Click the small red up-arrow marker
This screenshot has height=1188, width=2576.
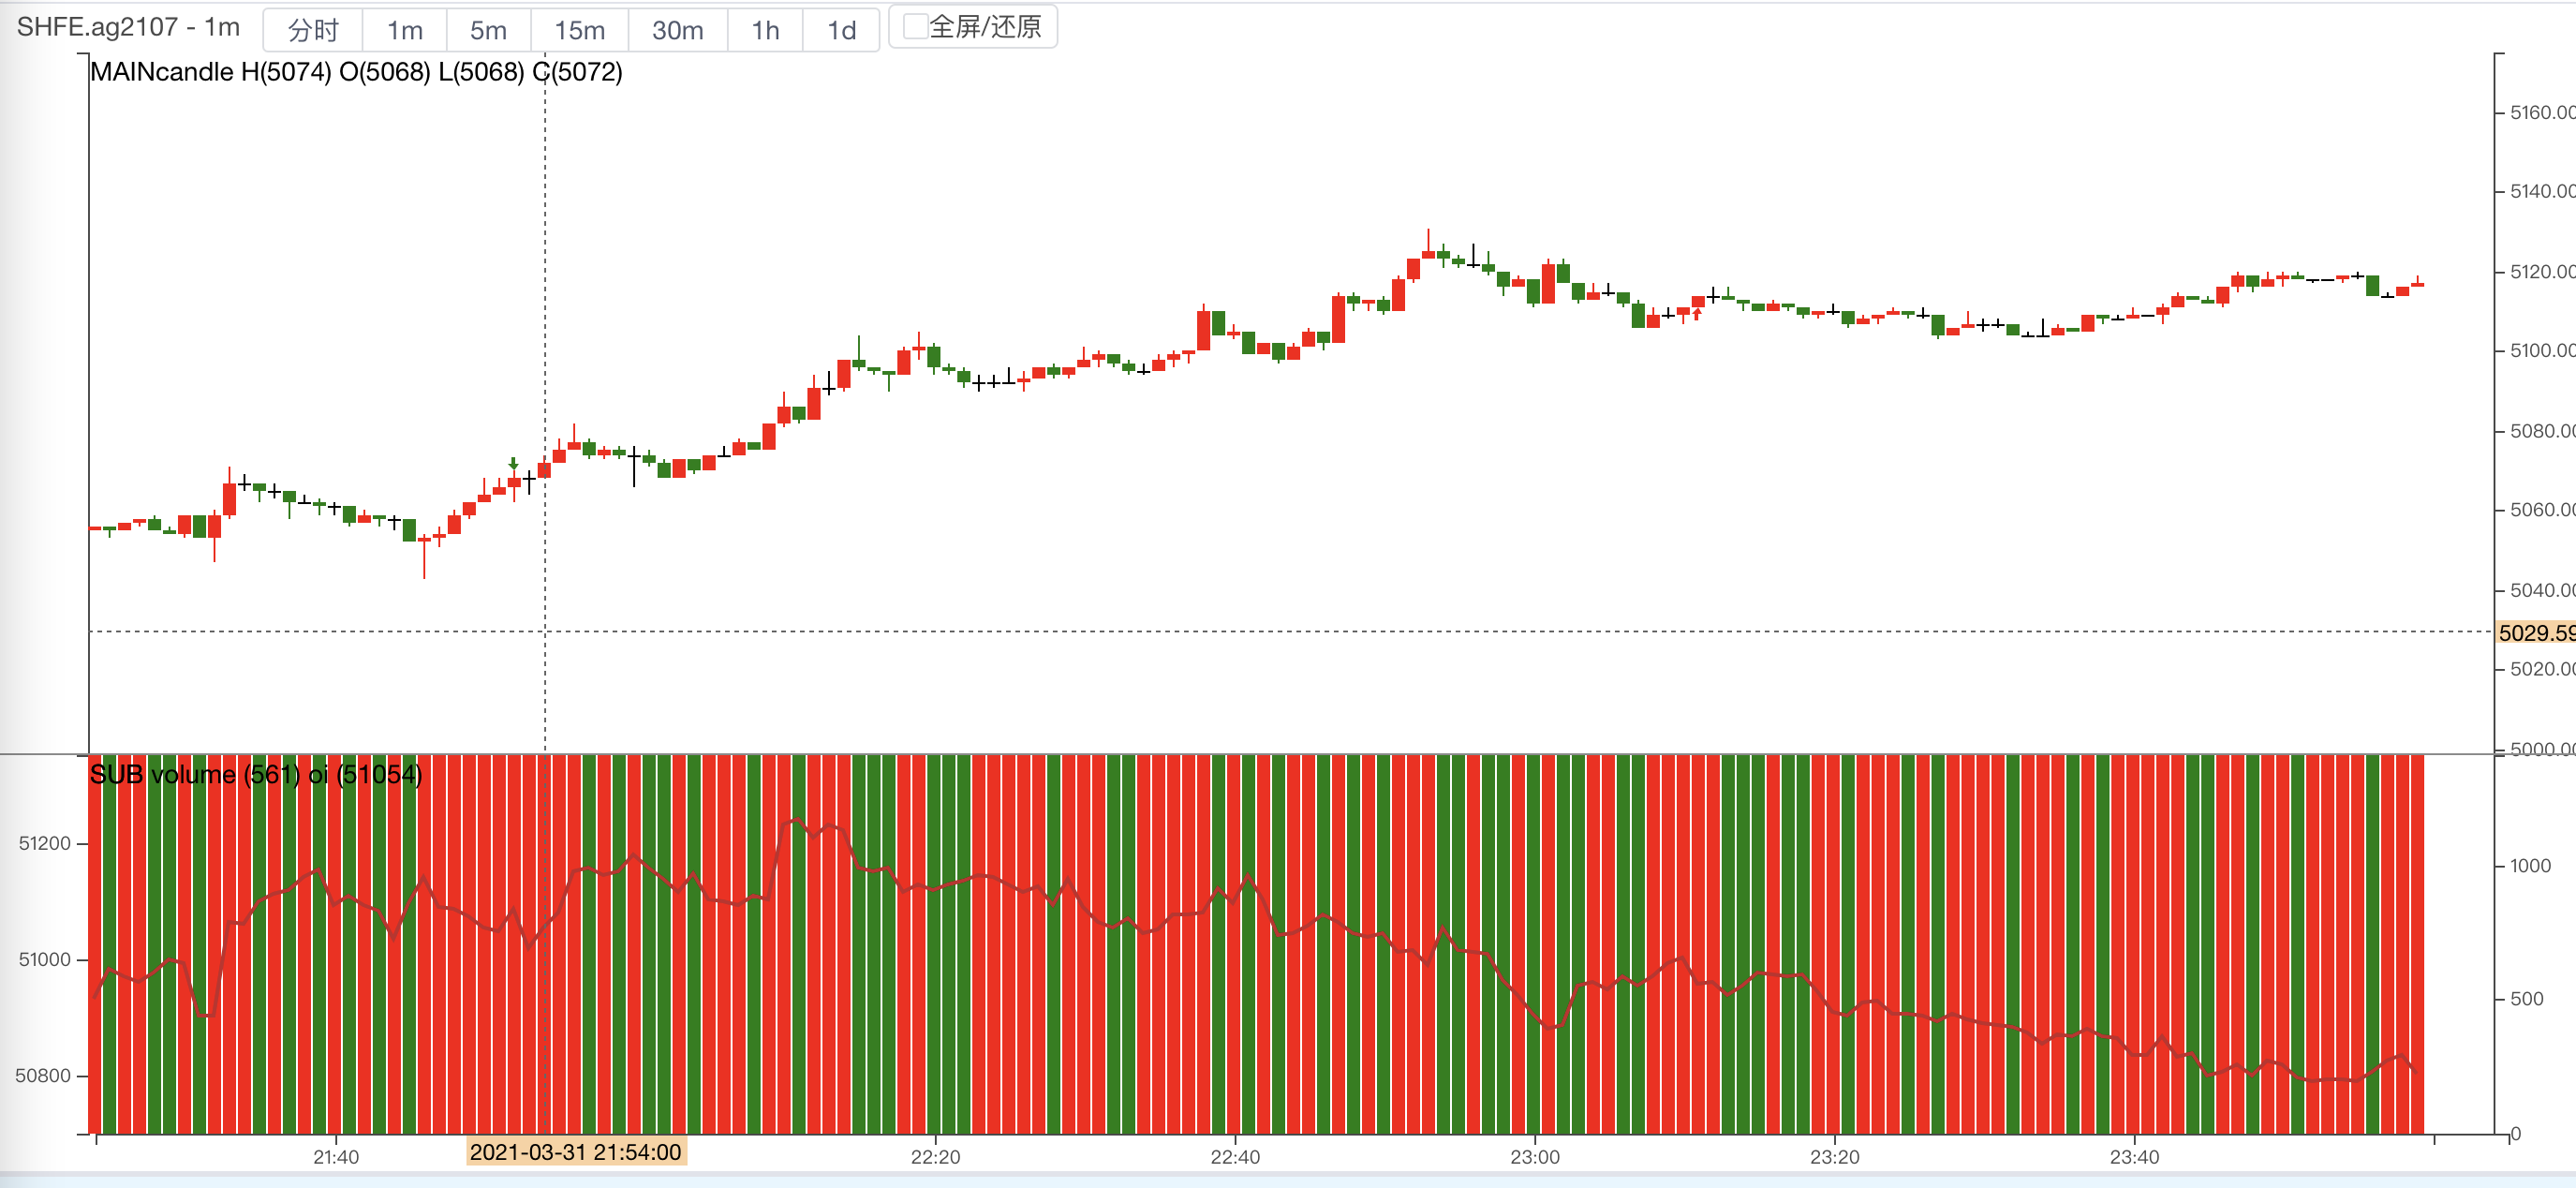tap(1697, 314)
